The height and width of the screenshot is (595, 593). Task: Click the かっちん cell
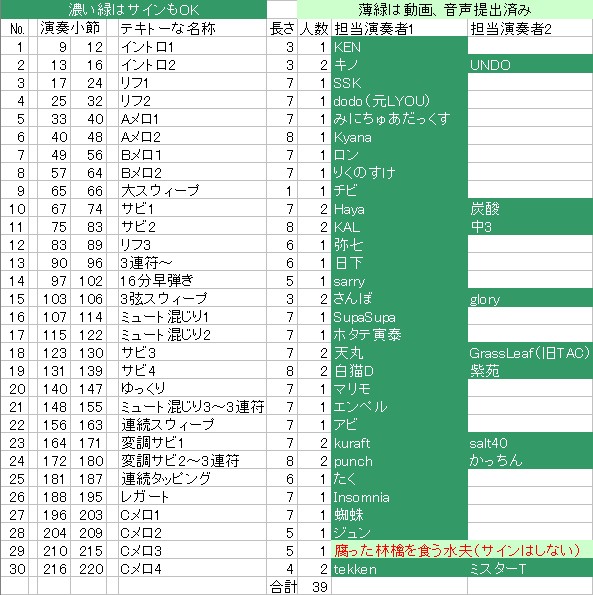click(530, 461)
